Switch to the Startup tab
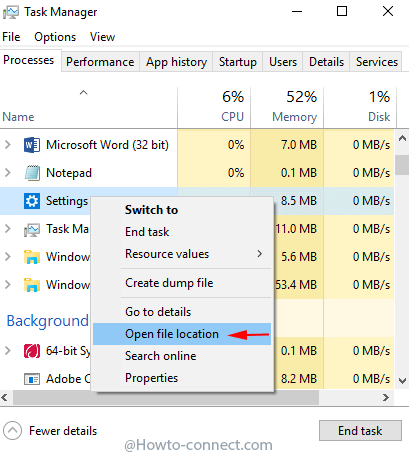 [238, 62]
